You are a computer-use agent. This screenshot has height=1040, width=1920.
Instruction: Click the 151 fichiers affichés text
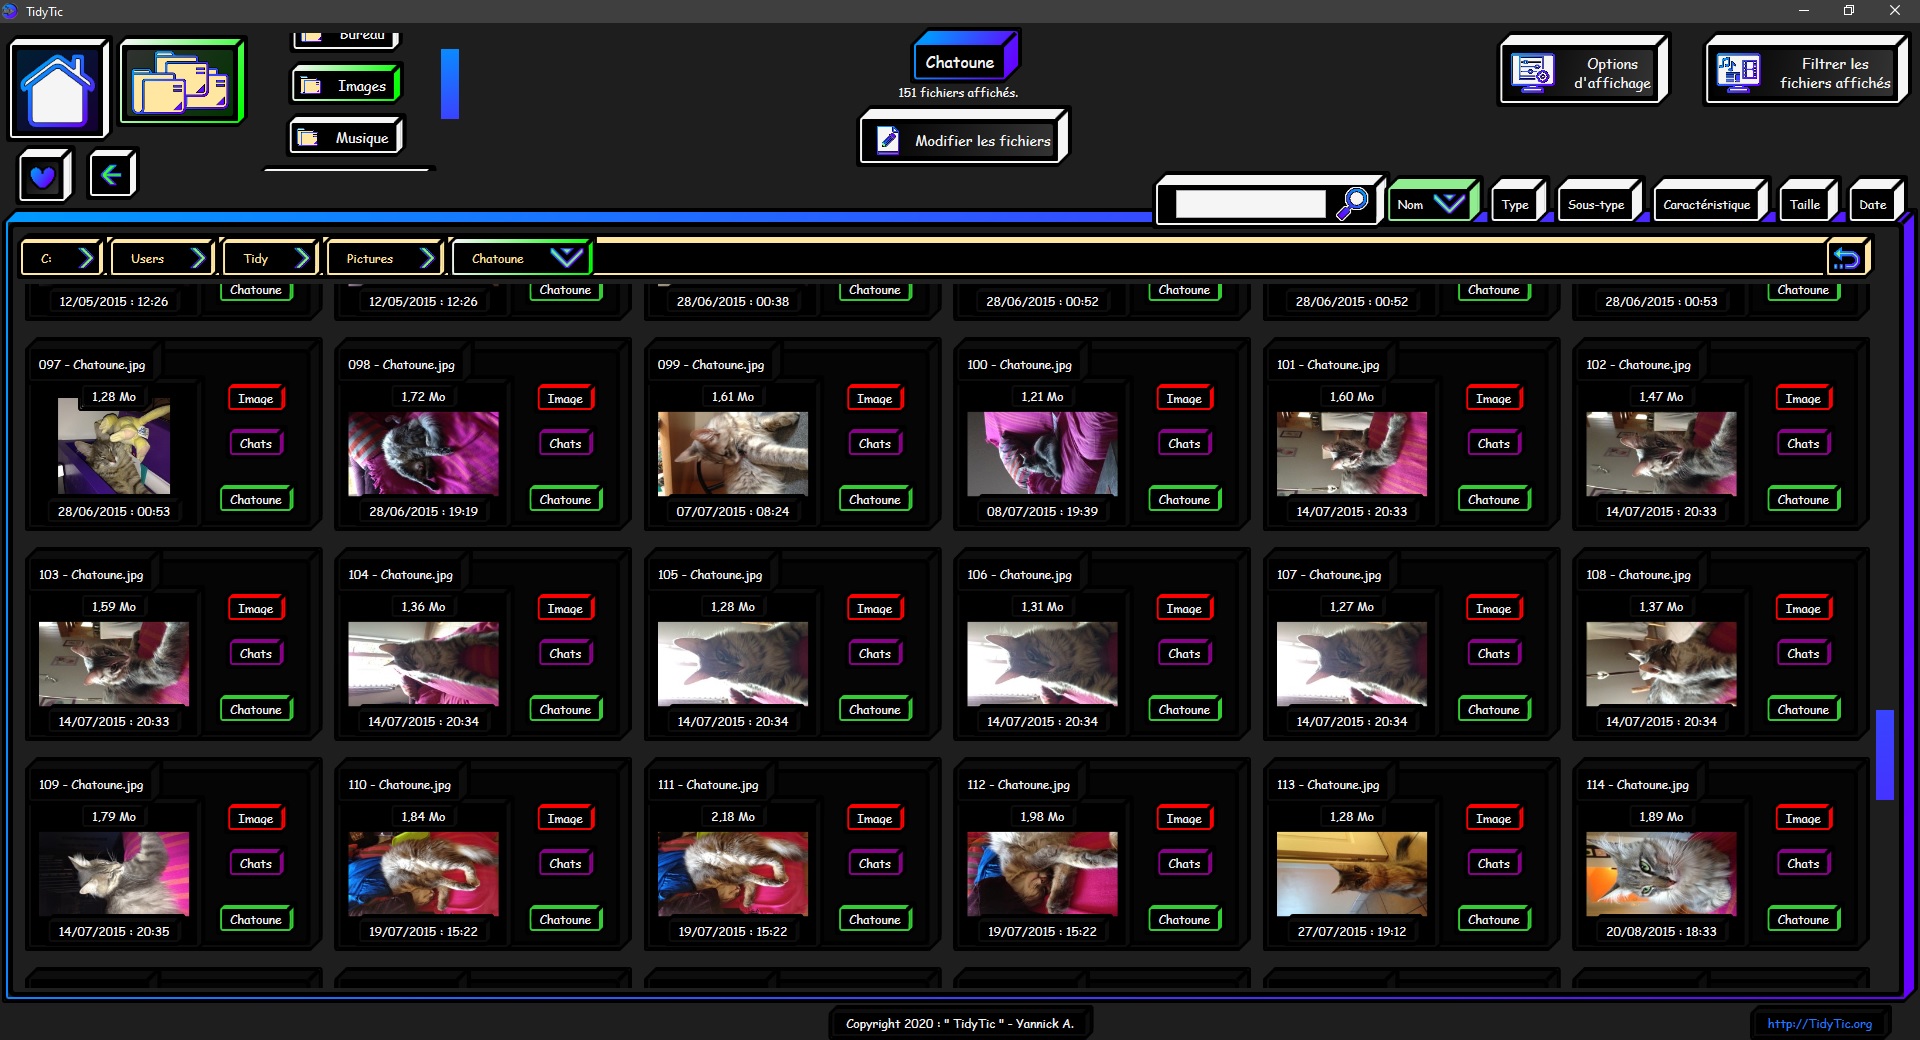[x=958, y=92]
